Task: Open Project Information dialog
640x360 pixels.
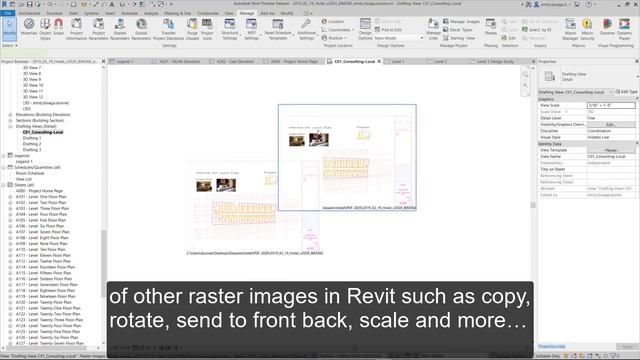Action: 76,29
